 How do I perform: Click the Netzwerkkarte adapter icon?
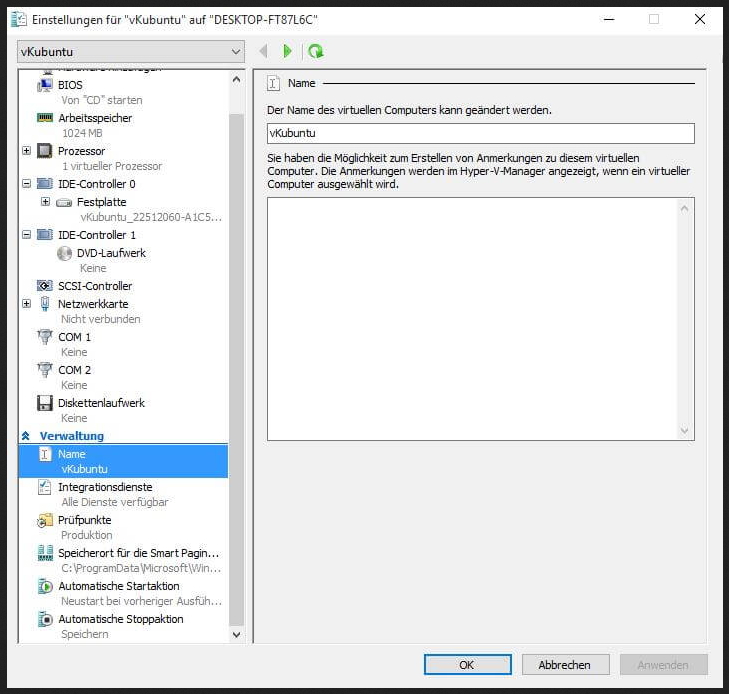(45, 304)
